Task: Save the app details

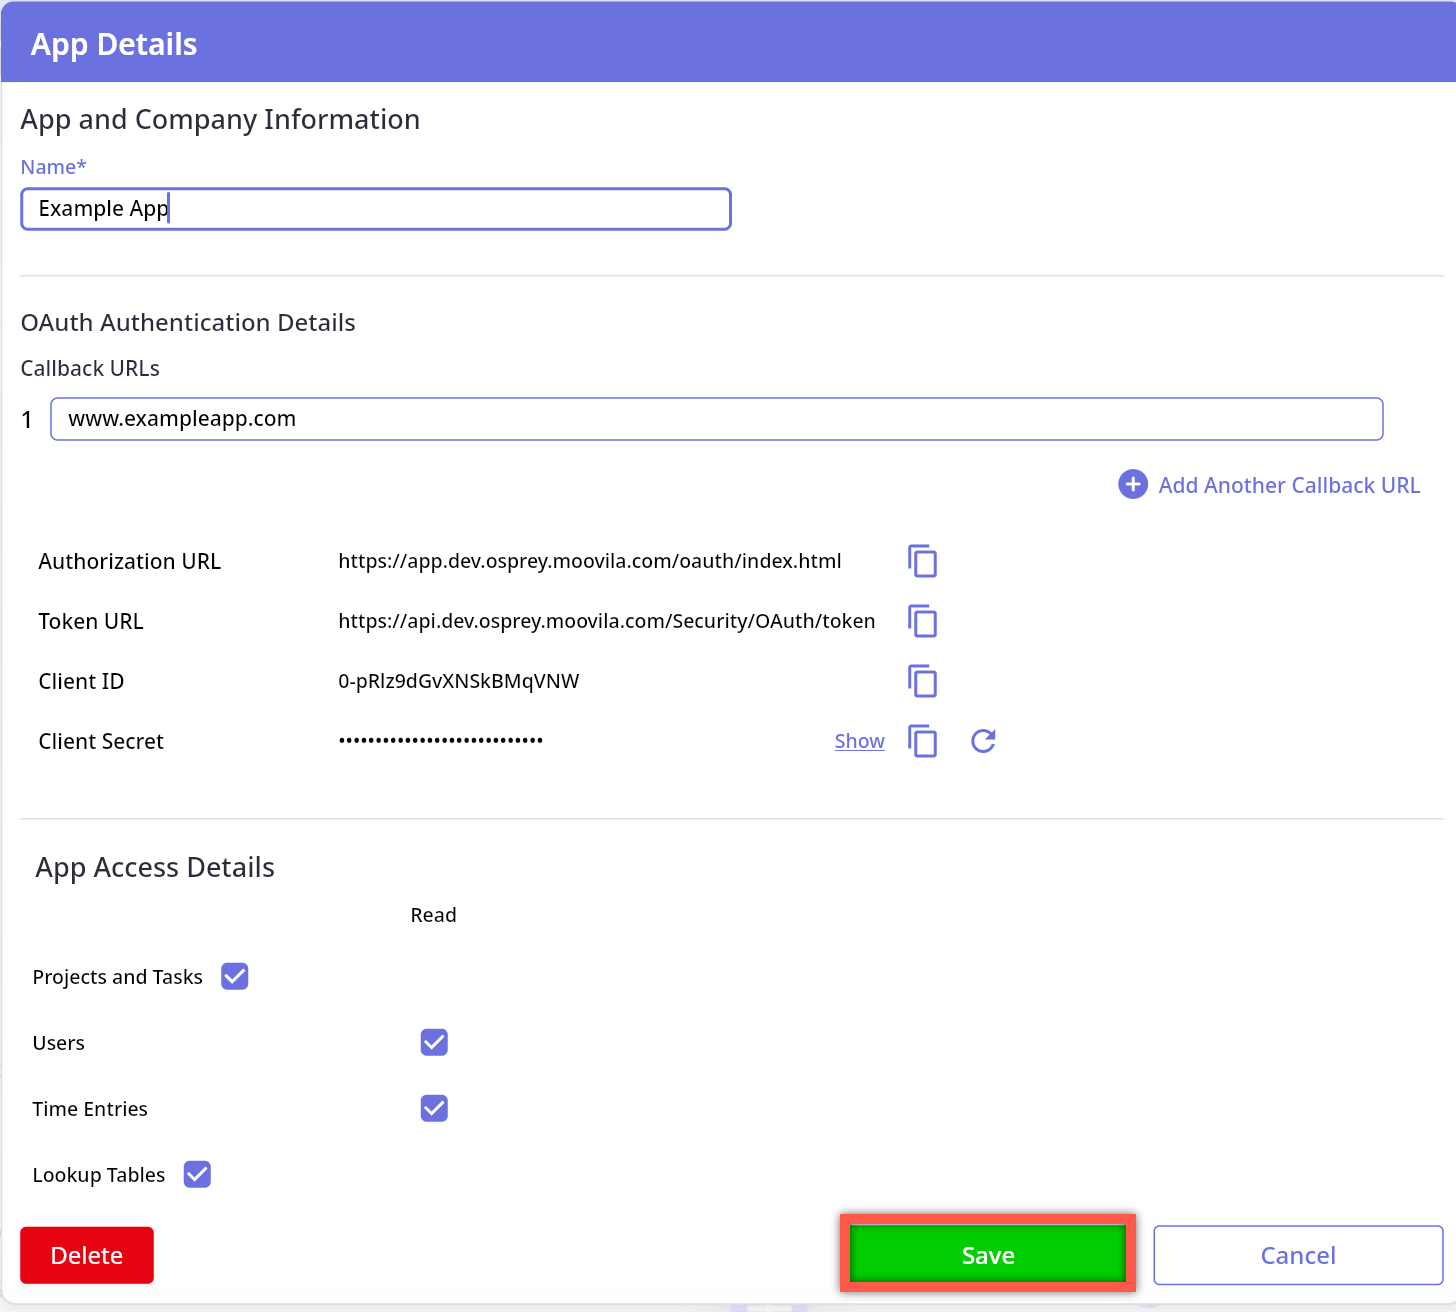Action: (x=987, y=1255)
